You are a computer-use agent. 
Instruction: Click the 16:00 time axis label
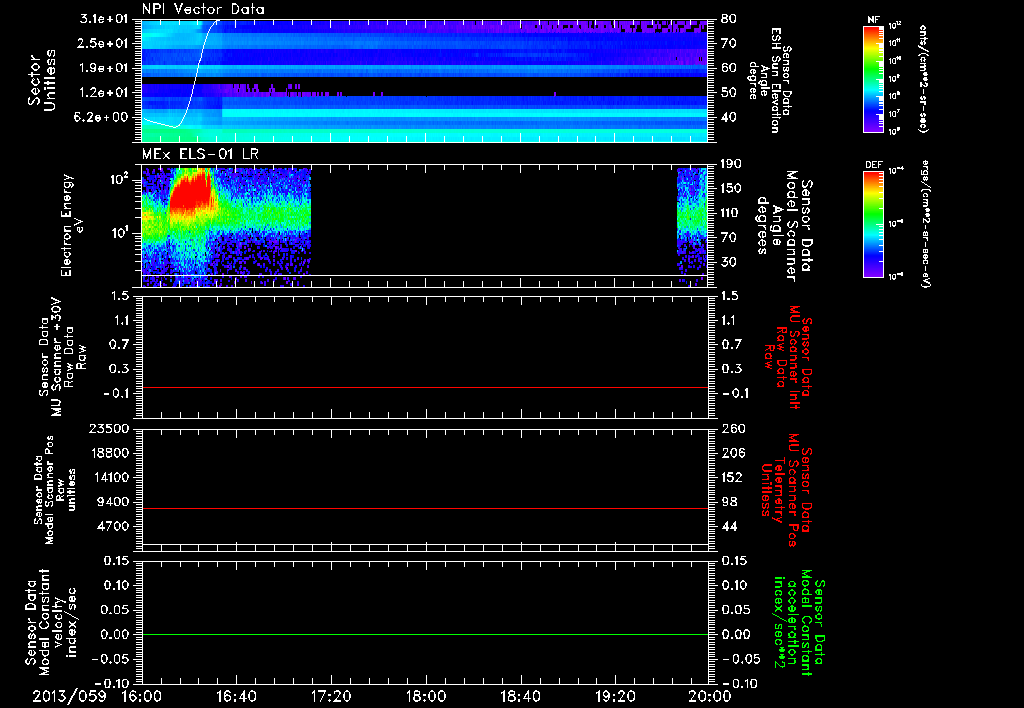[x=142, y=696]
